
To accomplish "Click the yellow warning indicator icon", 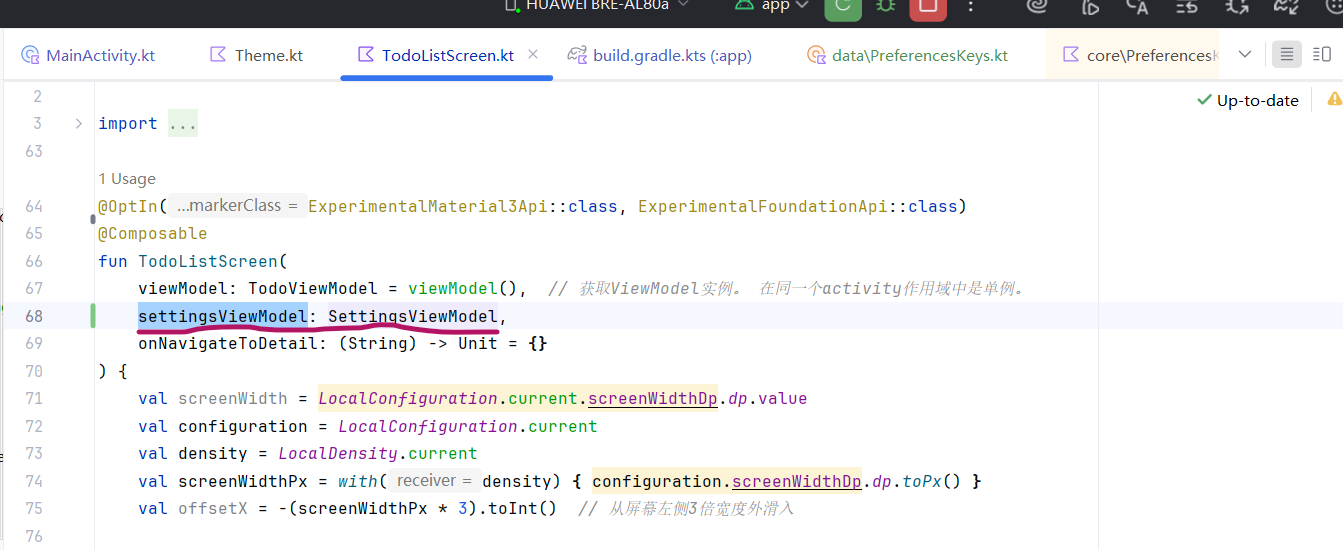I will (x=1334, y=99).
